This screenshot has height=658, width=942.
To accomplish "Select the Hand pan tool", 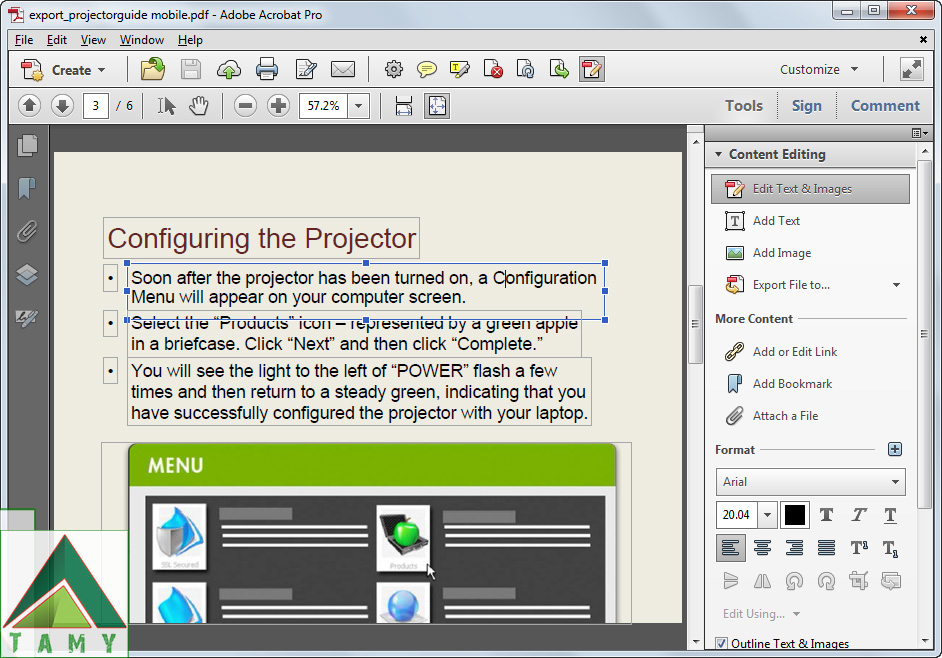I will [199, 105].
